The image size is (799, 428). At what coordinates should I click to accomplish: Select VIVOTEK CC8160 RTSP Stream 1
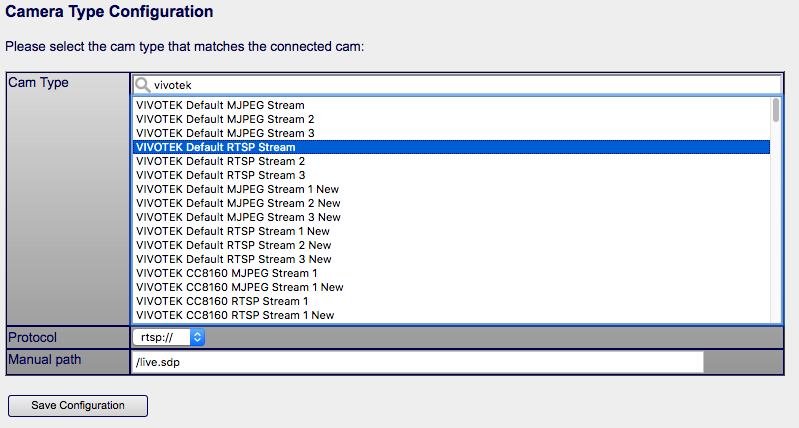pyautogui.click(x=451, y=301)
